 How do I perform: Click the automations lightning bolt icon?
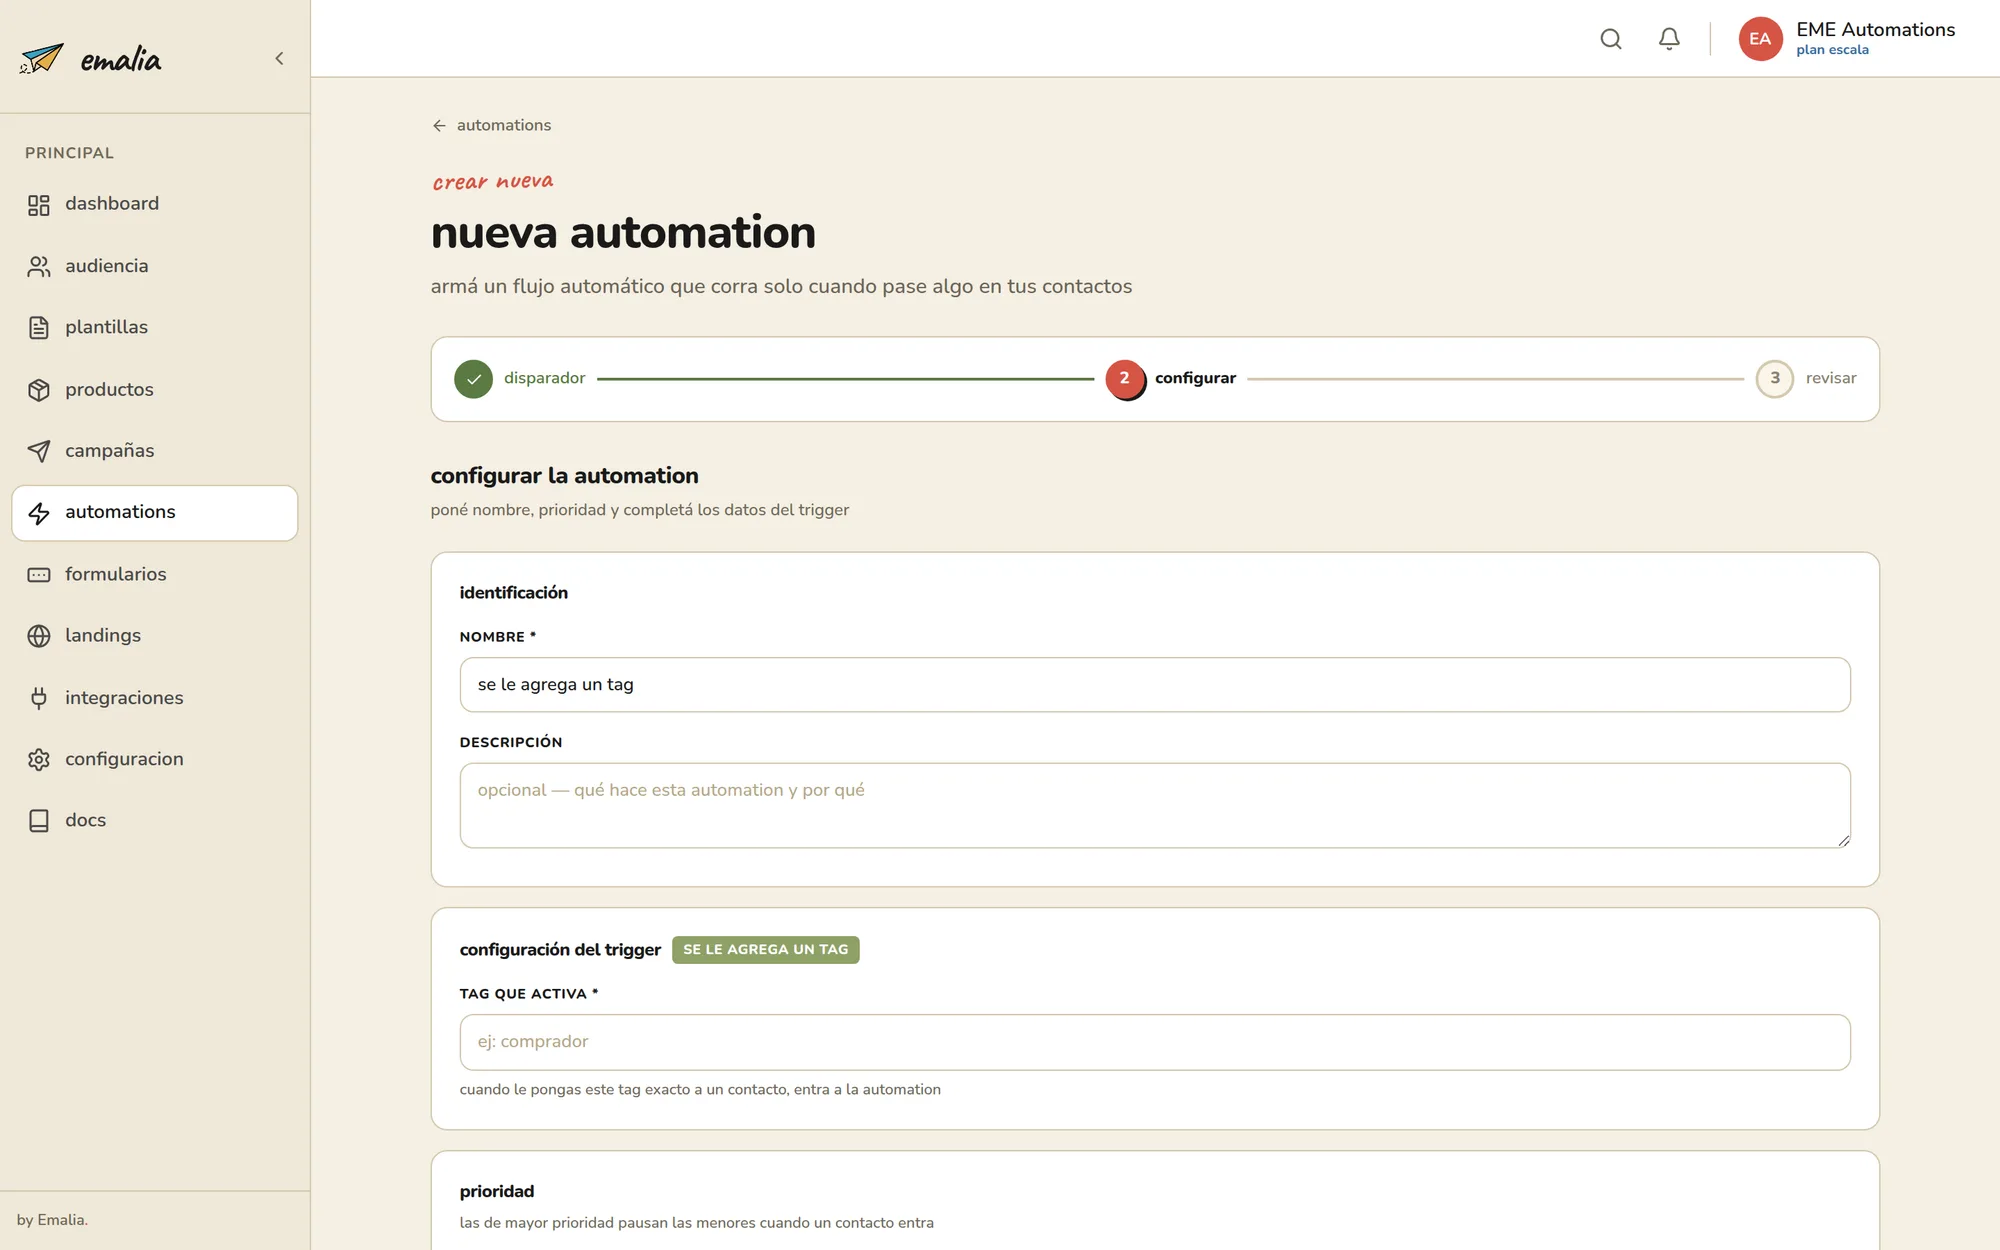[x=39, y=513]
